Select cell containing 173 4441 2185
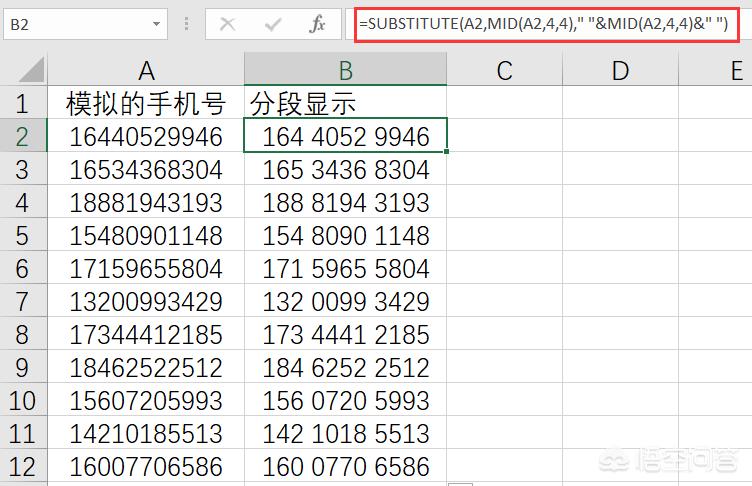The height and width of the screenshot is (486, 752). point(345,334)
